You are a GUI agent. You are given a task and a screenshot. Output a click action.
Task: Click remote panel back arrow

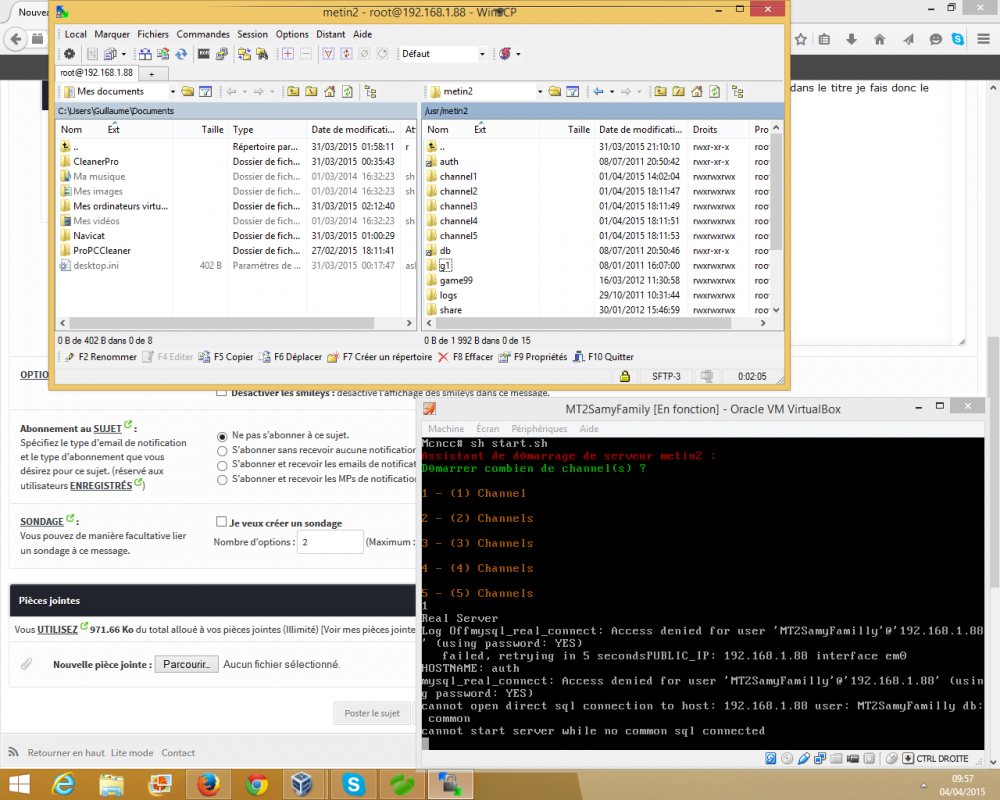point(598,92)
